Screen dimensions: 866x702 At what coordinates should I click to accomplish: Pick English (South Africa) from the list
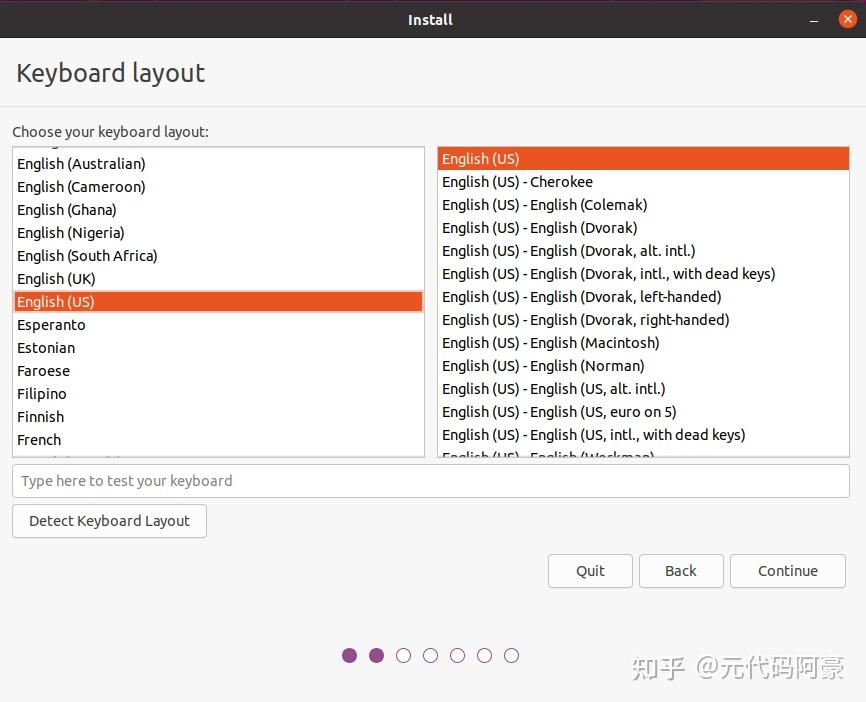[x=87, y=255]
